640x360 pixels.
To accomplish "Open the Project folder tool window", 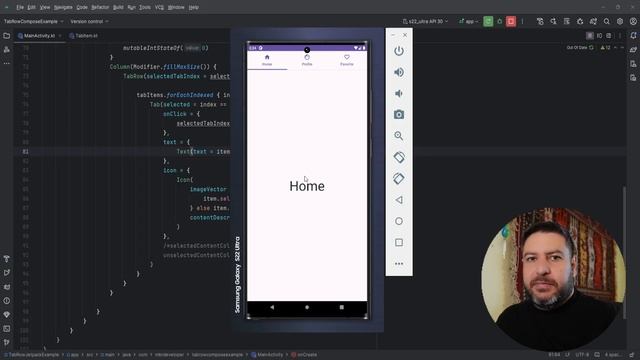I will click(x=7, y=36).
